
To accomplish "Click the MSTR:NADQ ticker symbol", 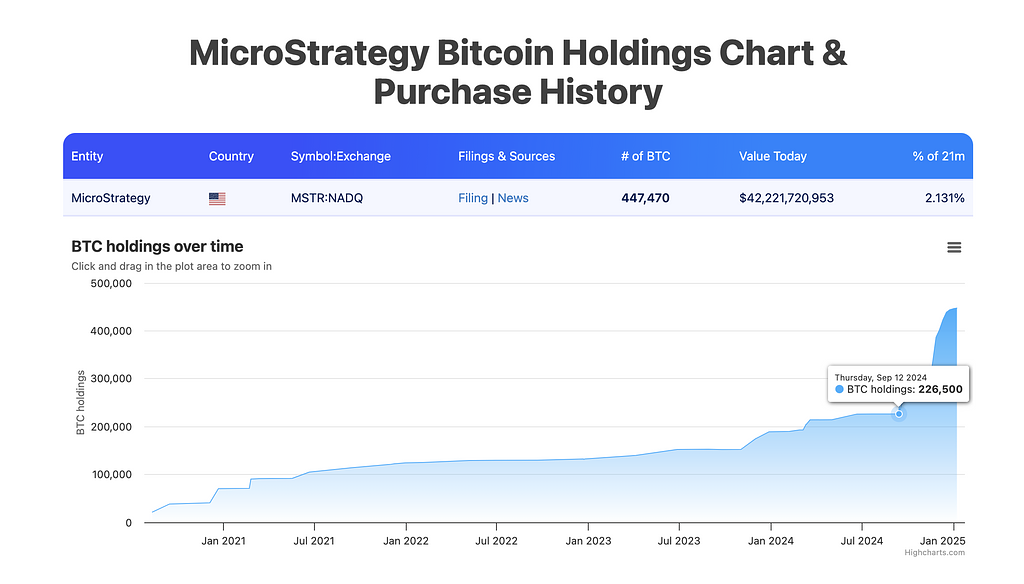I will pos(327,198).
